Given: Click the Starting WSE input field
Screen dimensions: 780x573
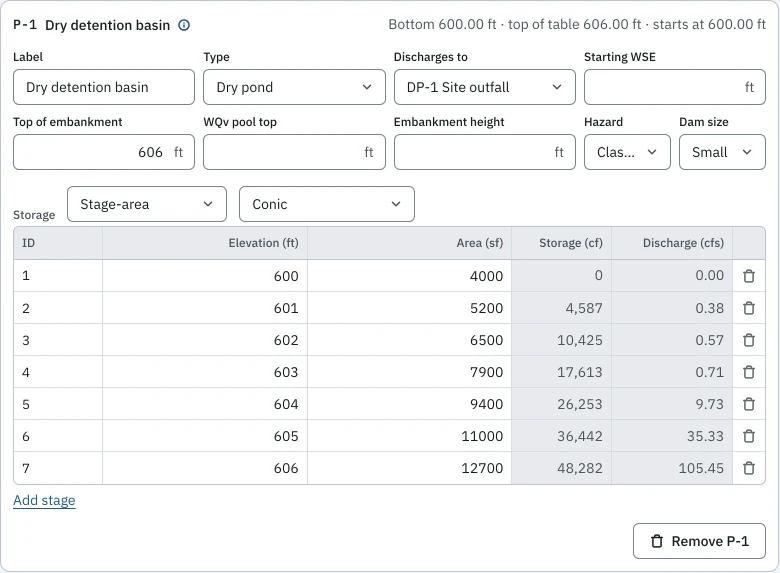Looking at the screenshot, I should [675, 87].
